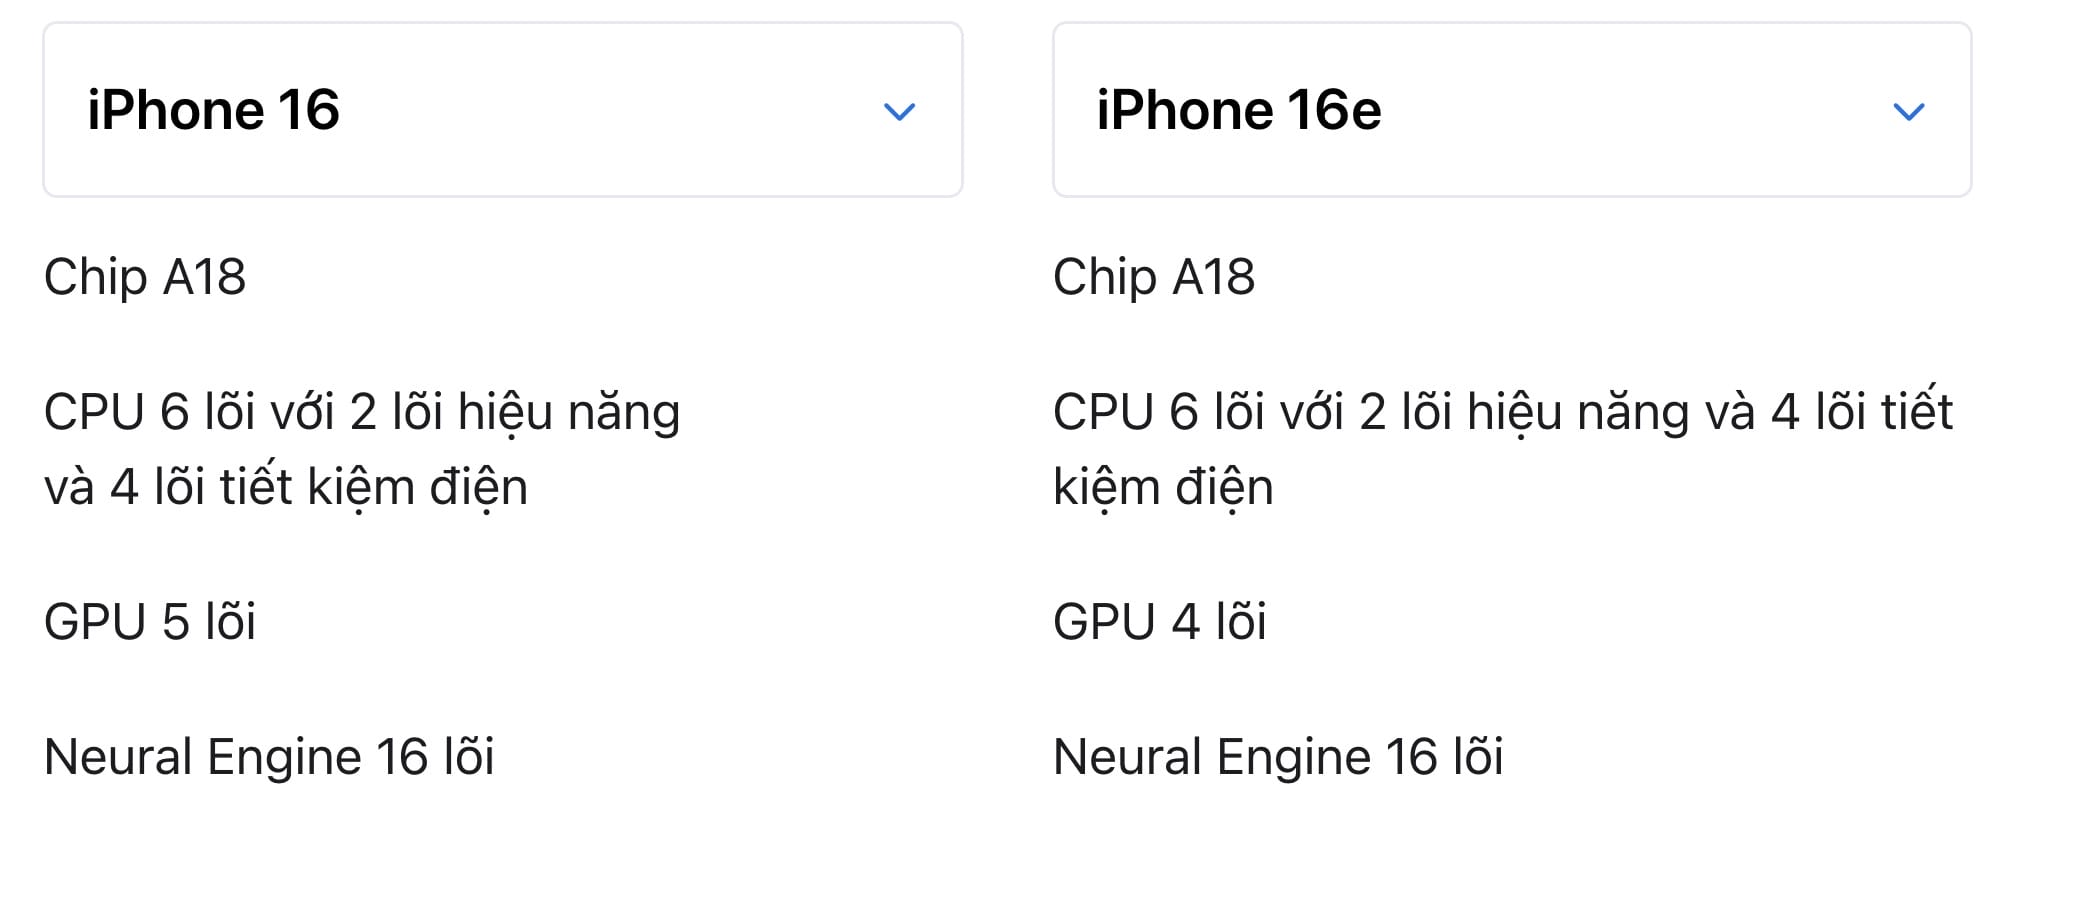Click the chevron in the iPhone 16e selector

pos(1908,111)
